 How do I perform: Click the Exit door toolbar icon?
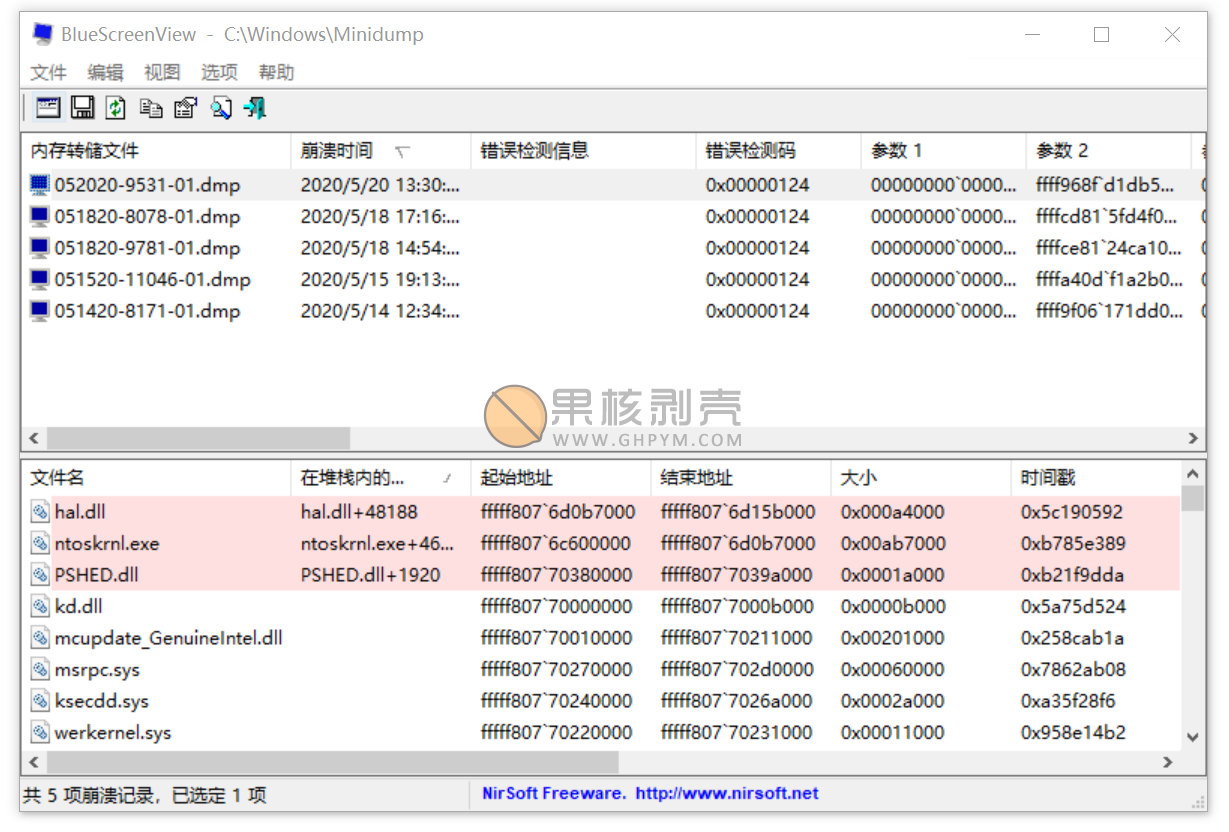click(x=255, y=108)
